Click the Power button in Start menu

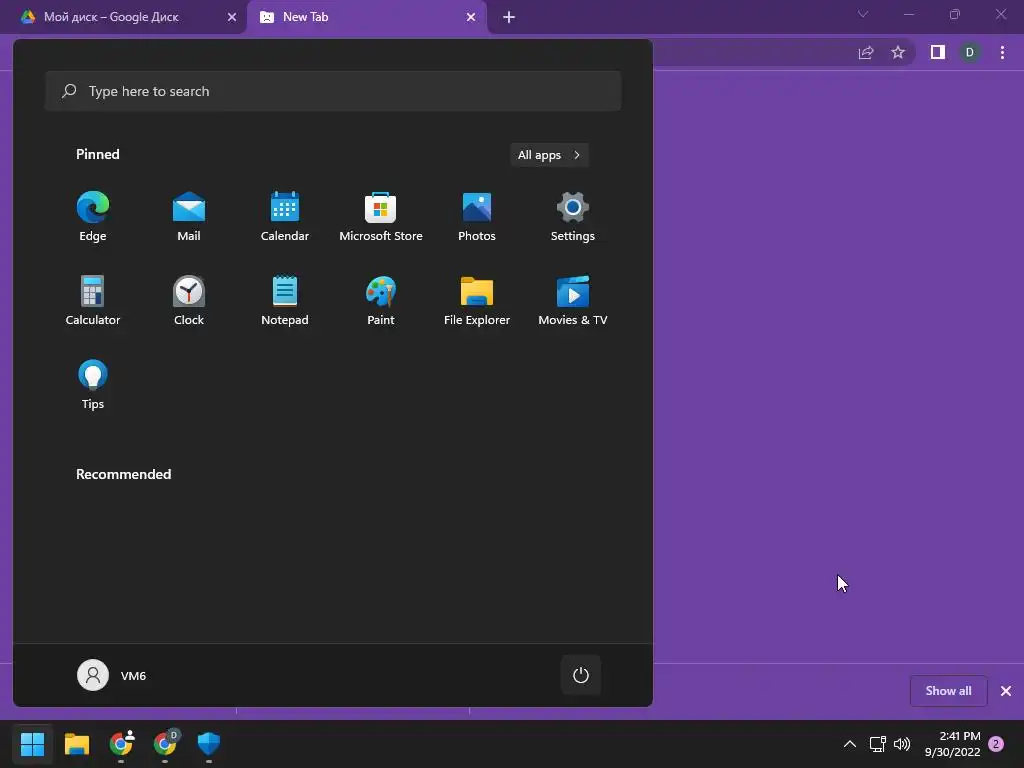click(581, 675)
